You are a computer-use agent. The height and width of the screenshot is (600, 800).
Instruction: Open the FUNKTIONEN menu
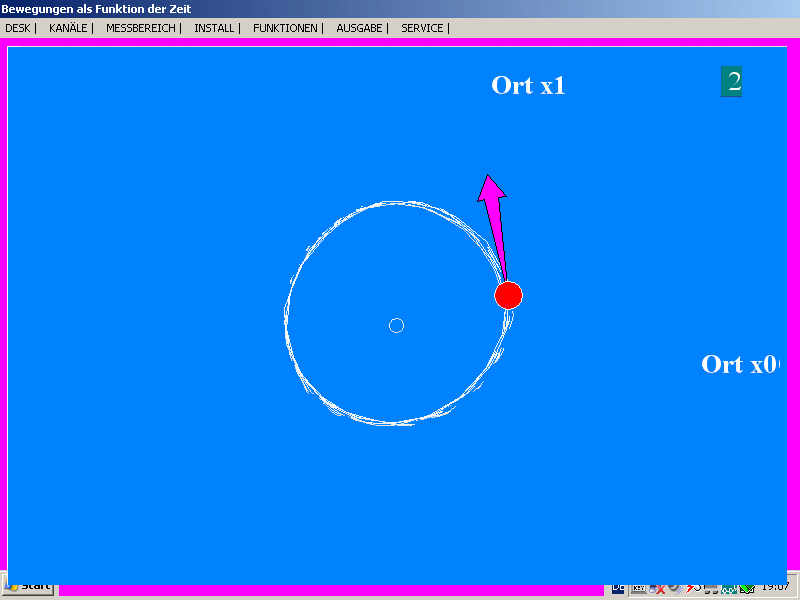pyautogui.click(x=285, y=28)
